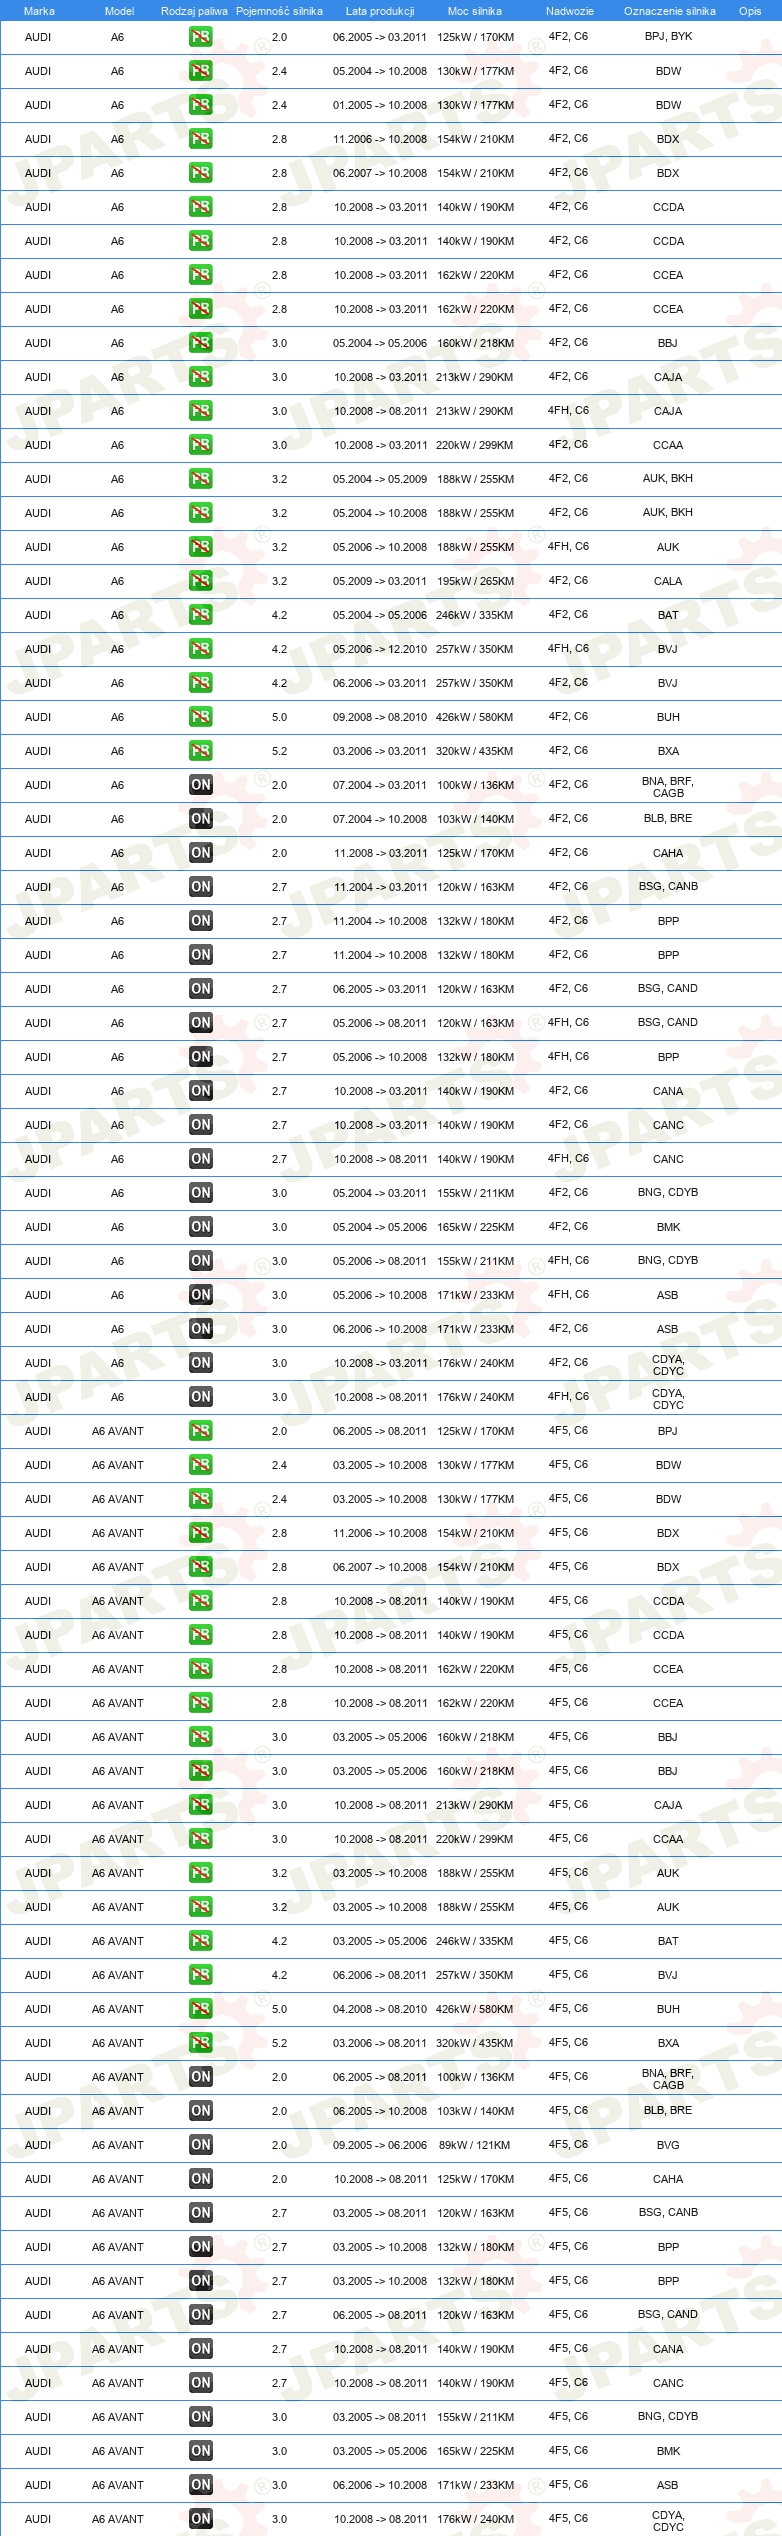Click petrol icon in A6 2.8 06.2007 BDX row
This screenshot has width=782, height=2536.
(200, 173)
